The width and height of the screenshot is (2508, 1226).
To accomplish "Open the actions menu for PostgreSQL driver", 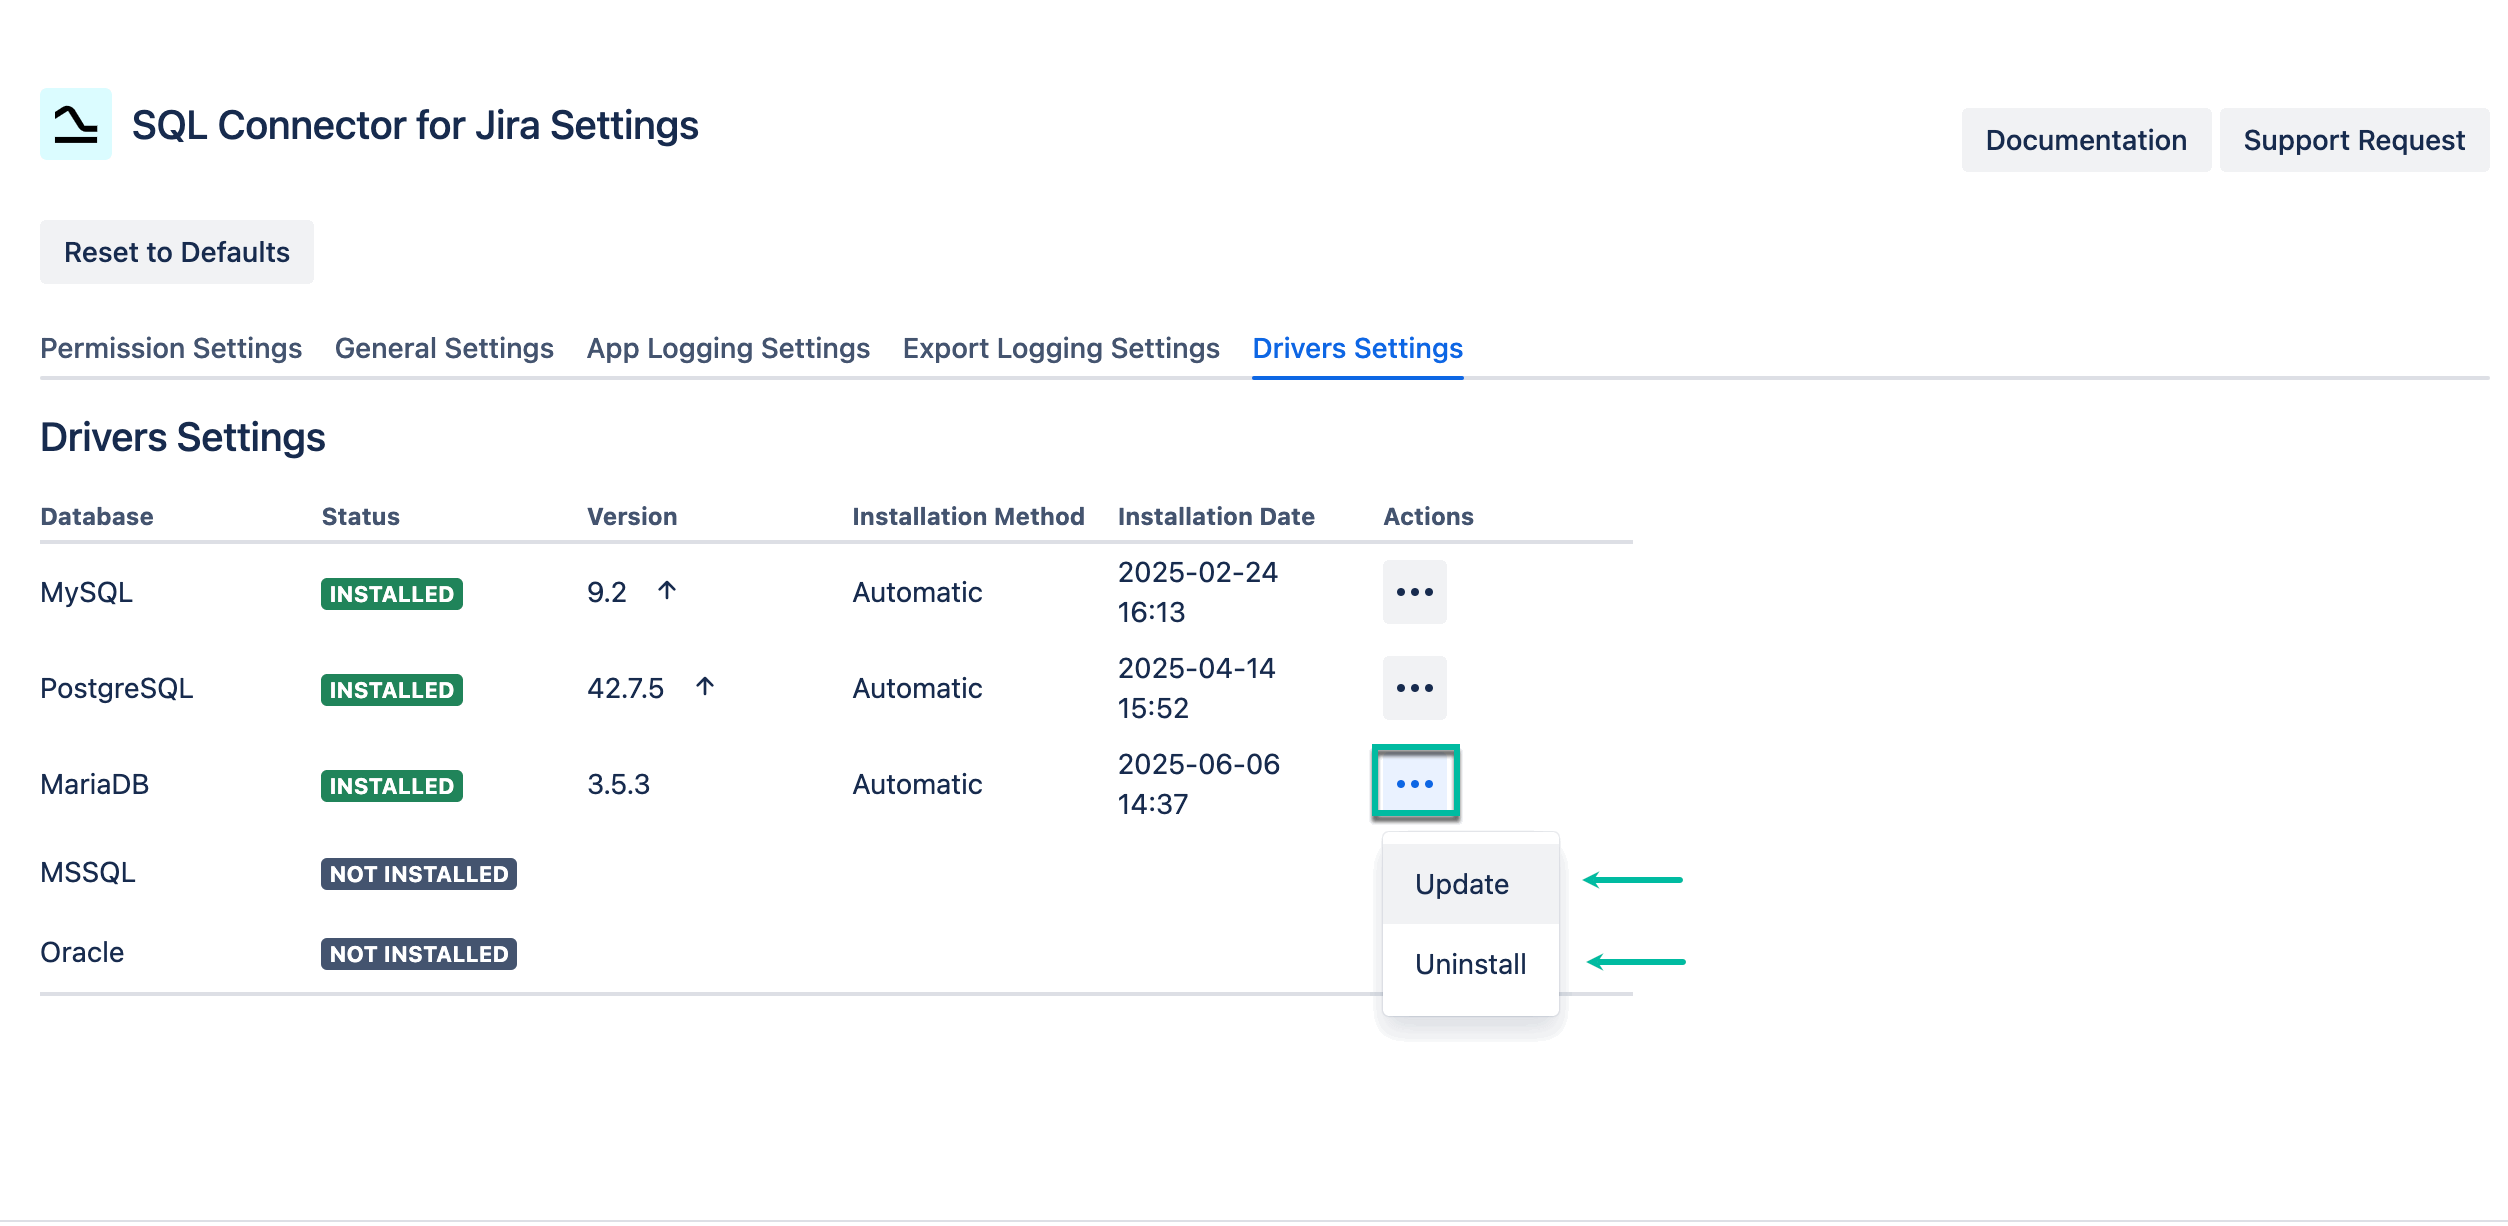I will 1414,687.
